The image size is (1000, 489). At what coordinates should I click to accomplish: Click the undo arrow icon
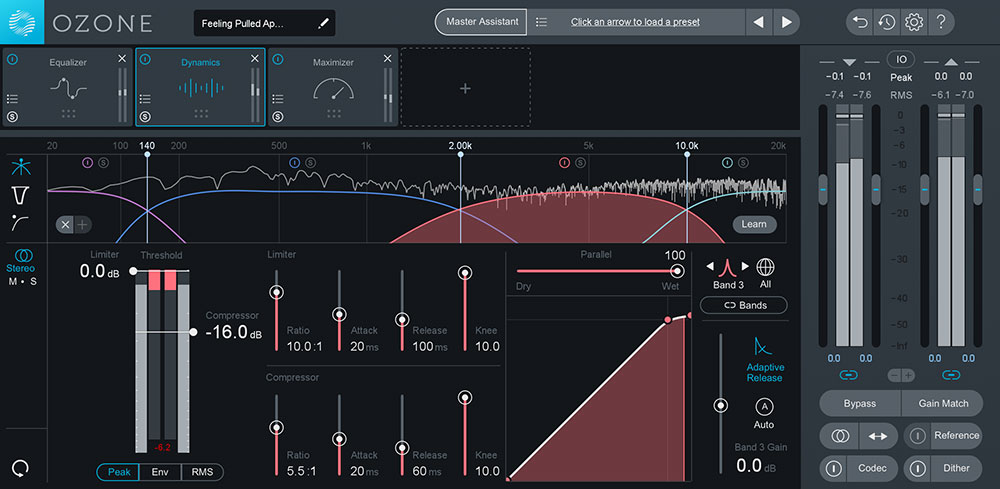(x=859, y=21)
